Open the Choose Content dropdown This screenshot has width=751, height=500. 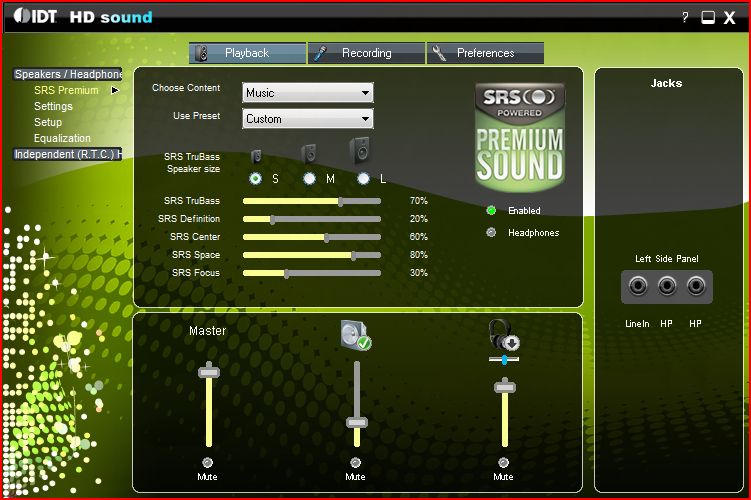(x=307, y=93)
